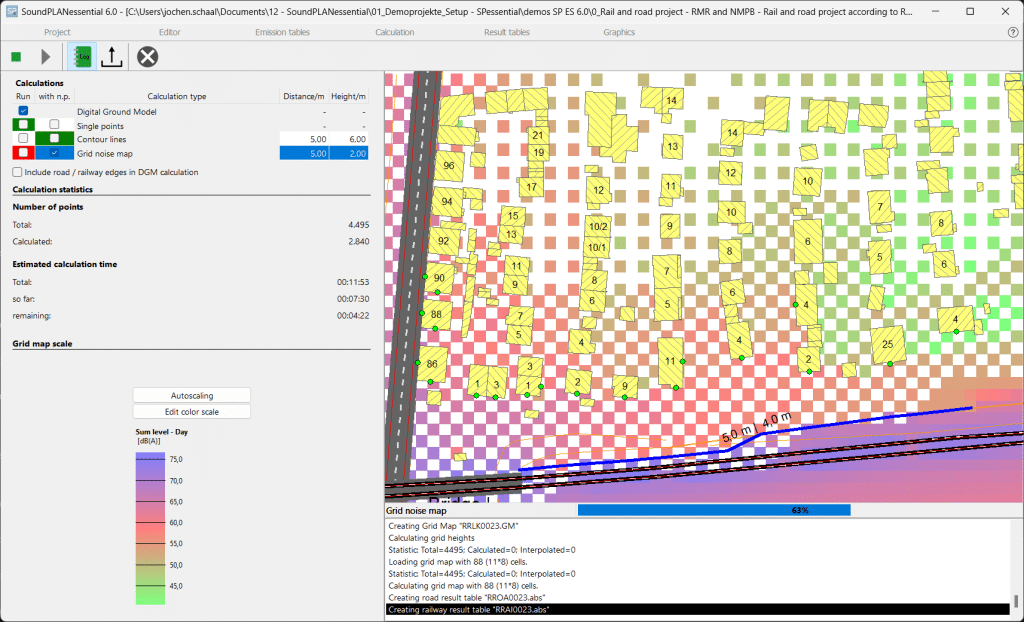This screenshot has height=622, width=1024.
Task: Open the calculation log notebook icon
Action: click(x=81, y=57)
